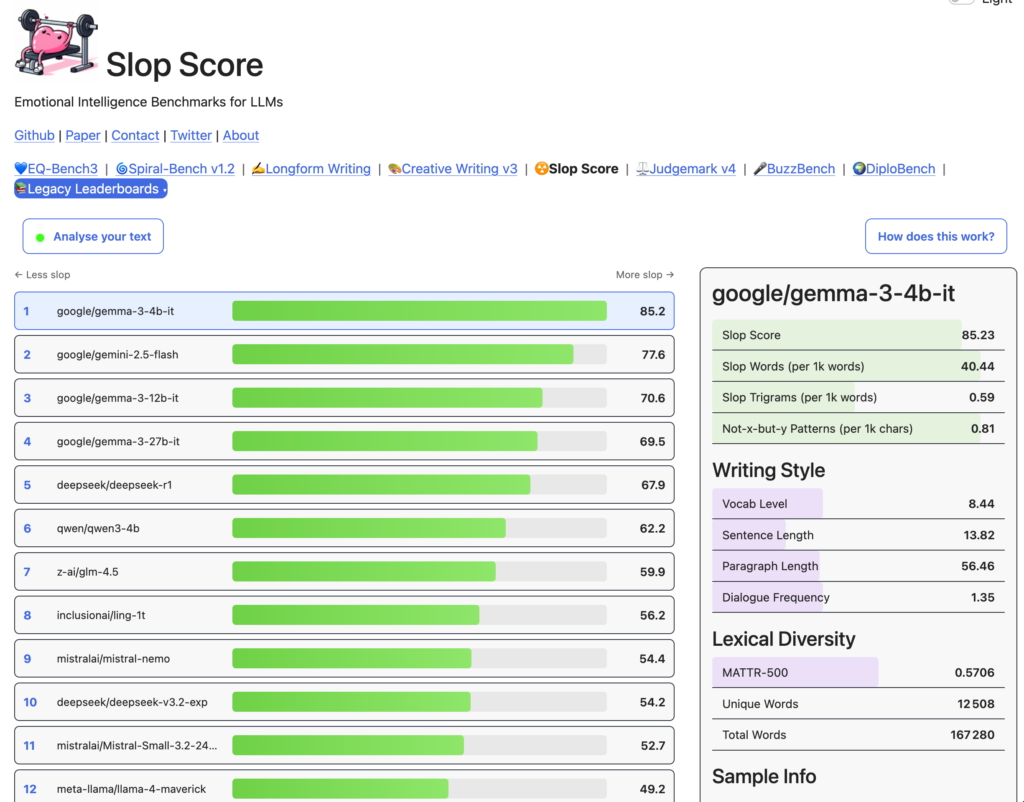Toggle the Light theme switch
The height and width of the screenshot is (802, 1024).
click(x=961, y=1)
